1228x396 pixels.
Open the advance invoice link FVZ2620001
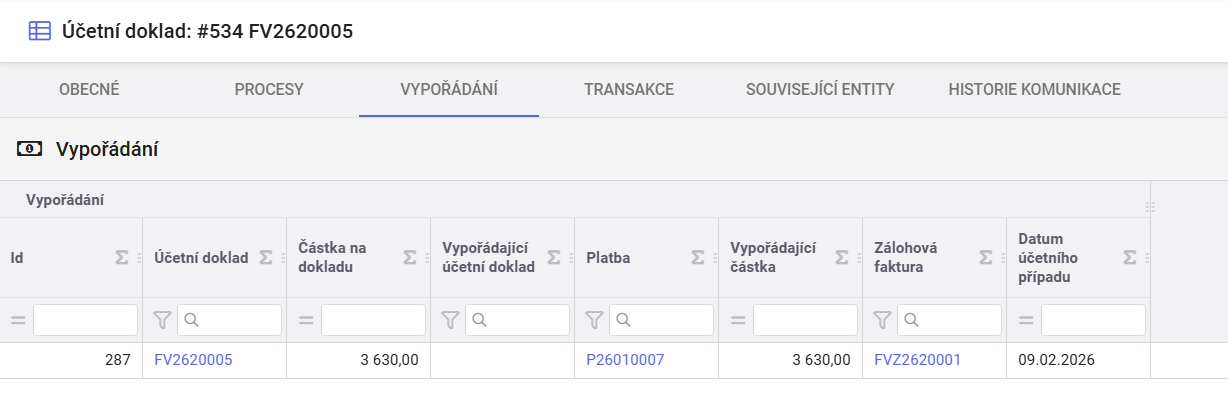tap(917, 360)
